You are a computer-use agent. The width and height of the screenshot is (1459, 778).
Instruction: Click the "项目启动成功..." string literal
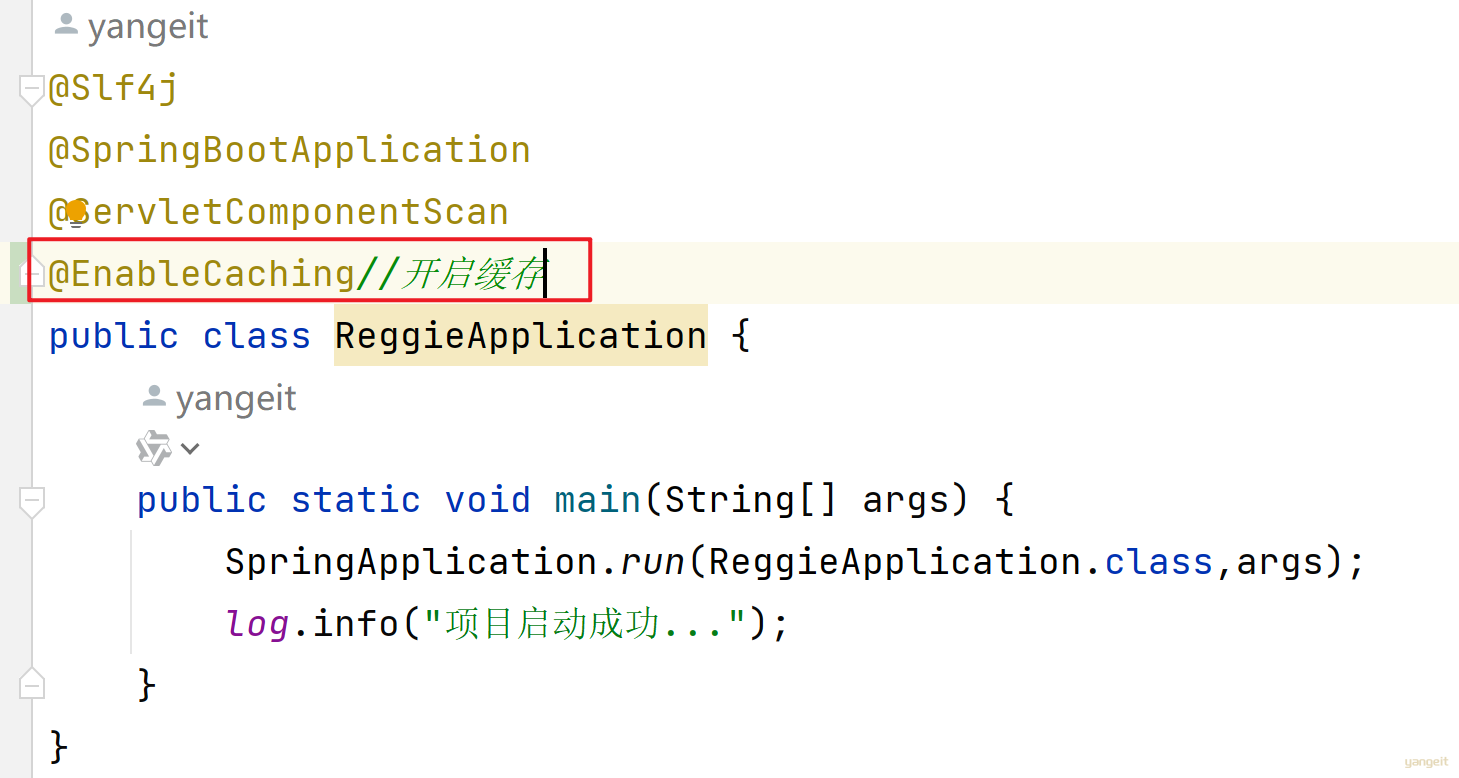(586, 625)
